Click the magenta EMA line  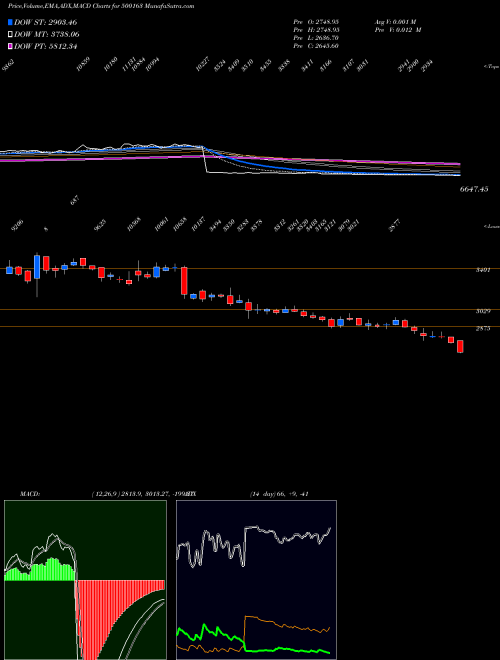337,160
